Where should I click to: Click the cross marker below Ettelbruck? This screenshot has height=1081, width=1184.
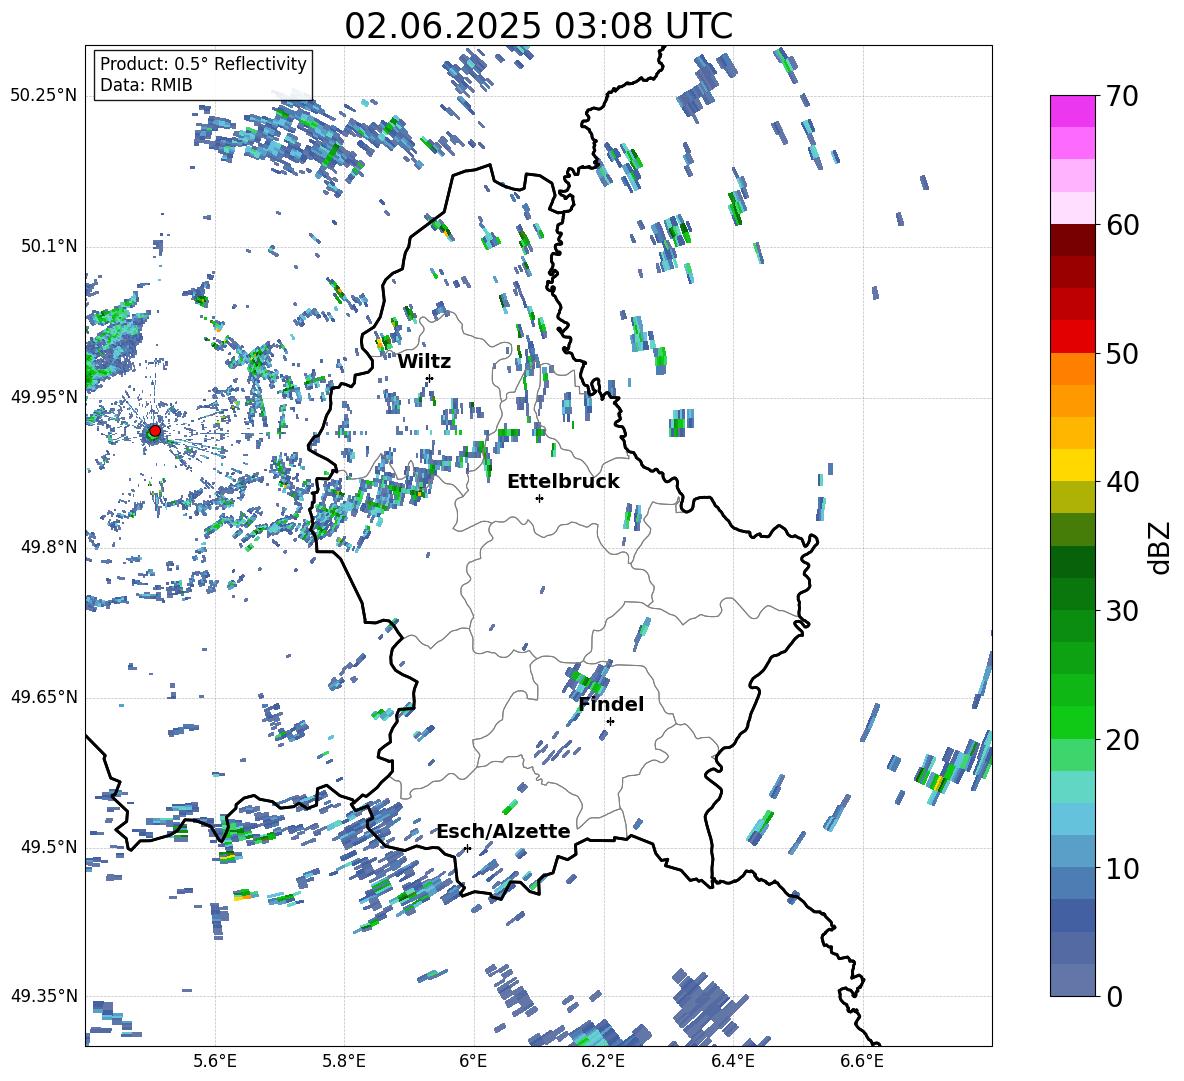point(539,498)
